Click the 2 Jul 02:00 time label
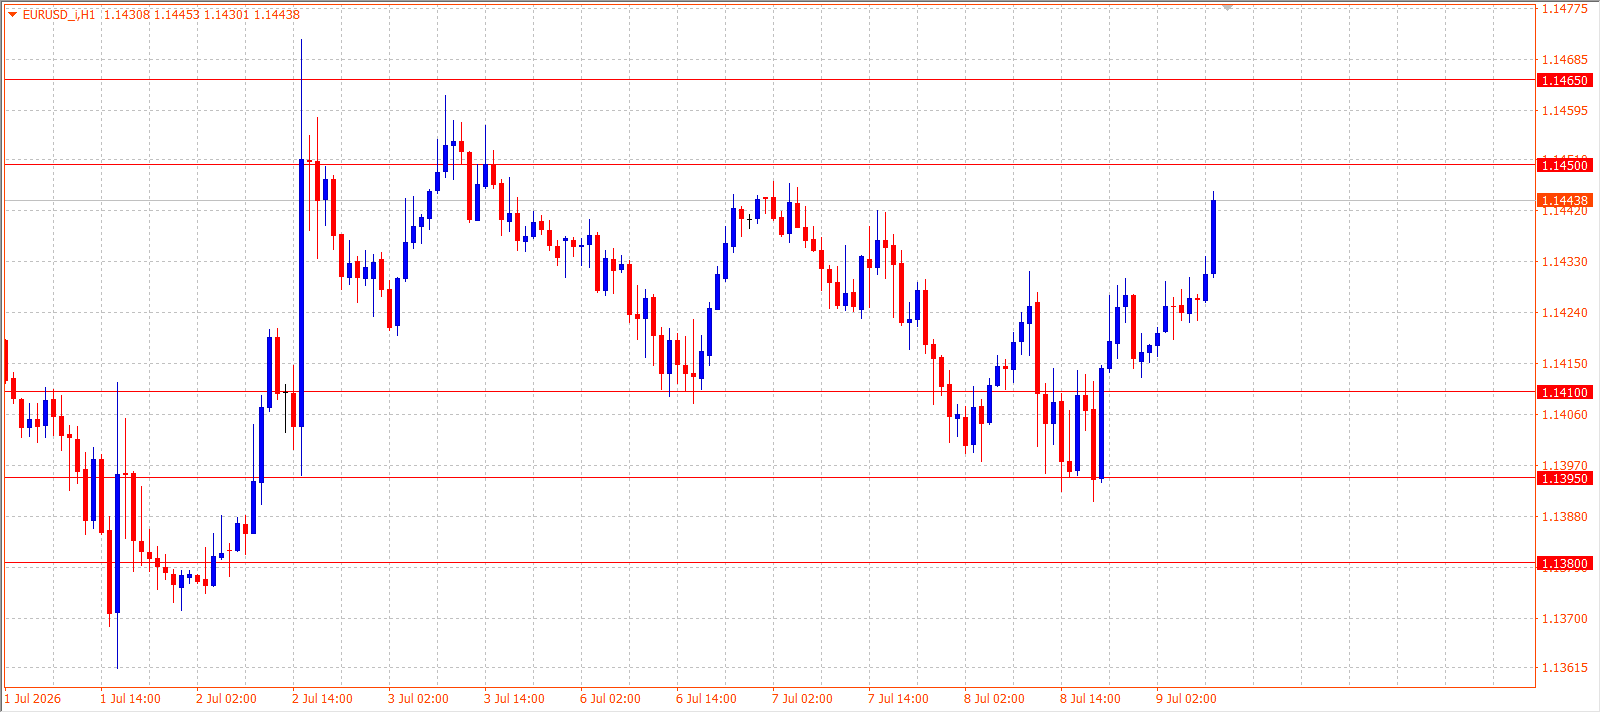The image size is (1601, 713). coord(226,699)
